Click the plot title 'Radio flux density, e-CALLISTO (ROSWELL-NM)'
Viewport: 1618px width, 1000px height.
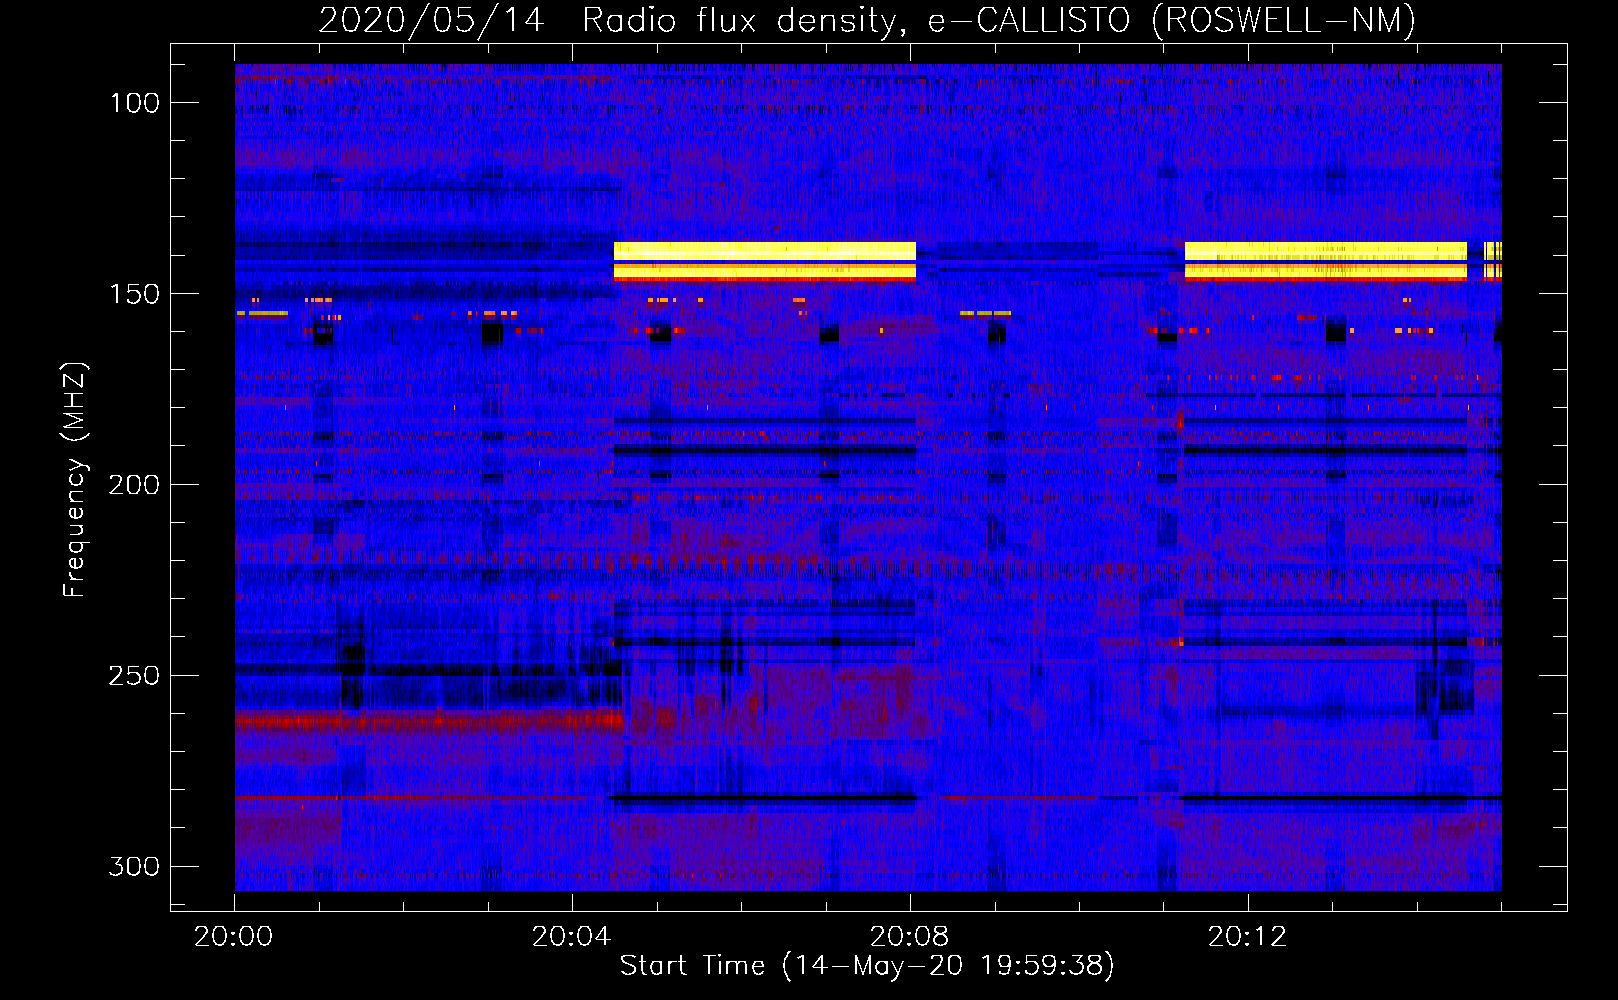999,20
